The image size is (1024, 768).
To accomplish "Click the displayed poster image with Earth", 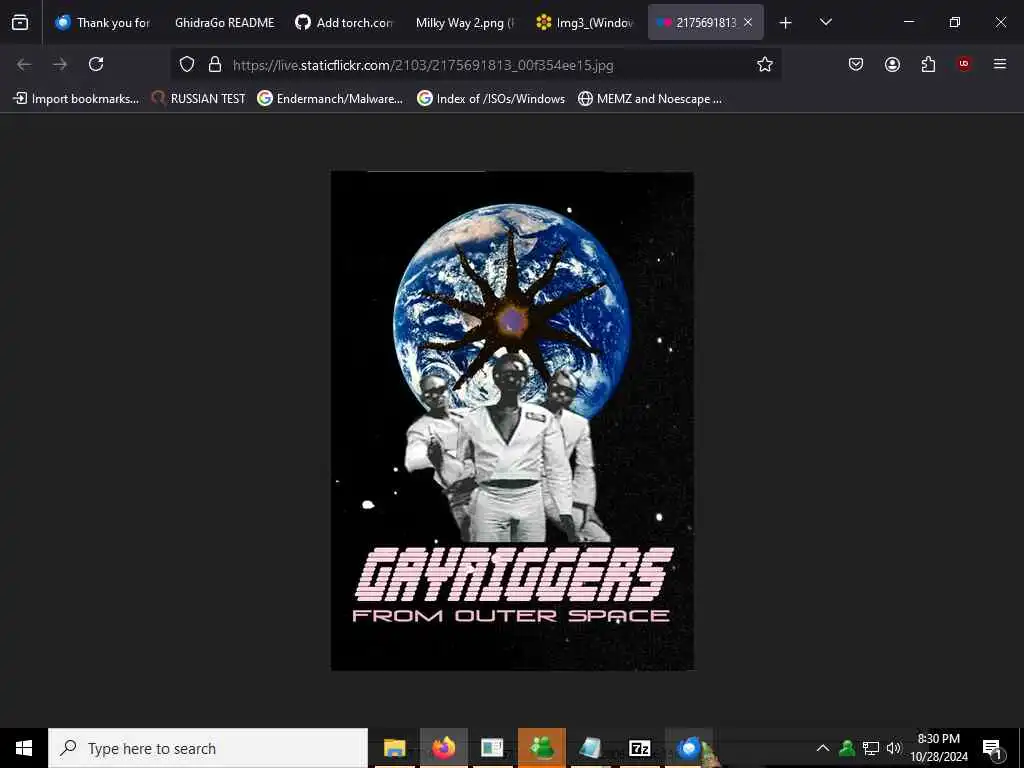I will (513, 421).
